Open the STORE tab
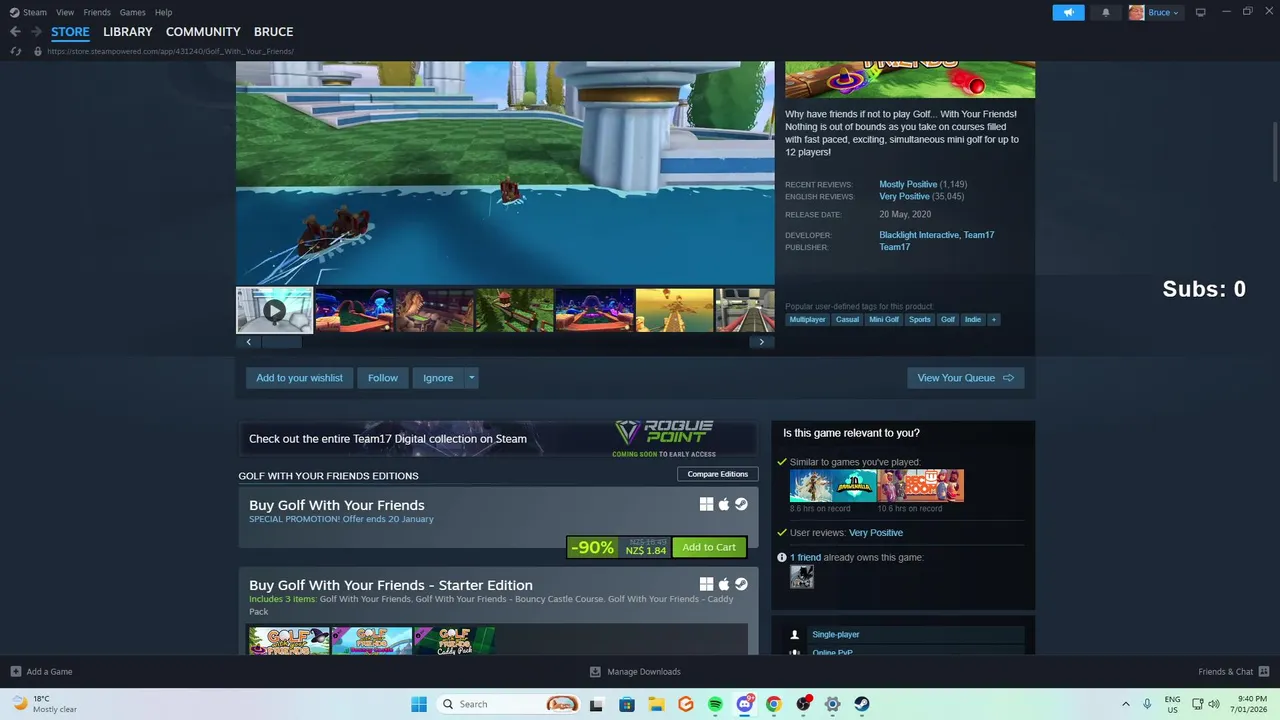The image size is (1280, 720). (x=70, y=32)
